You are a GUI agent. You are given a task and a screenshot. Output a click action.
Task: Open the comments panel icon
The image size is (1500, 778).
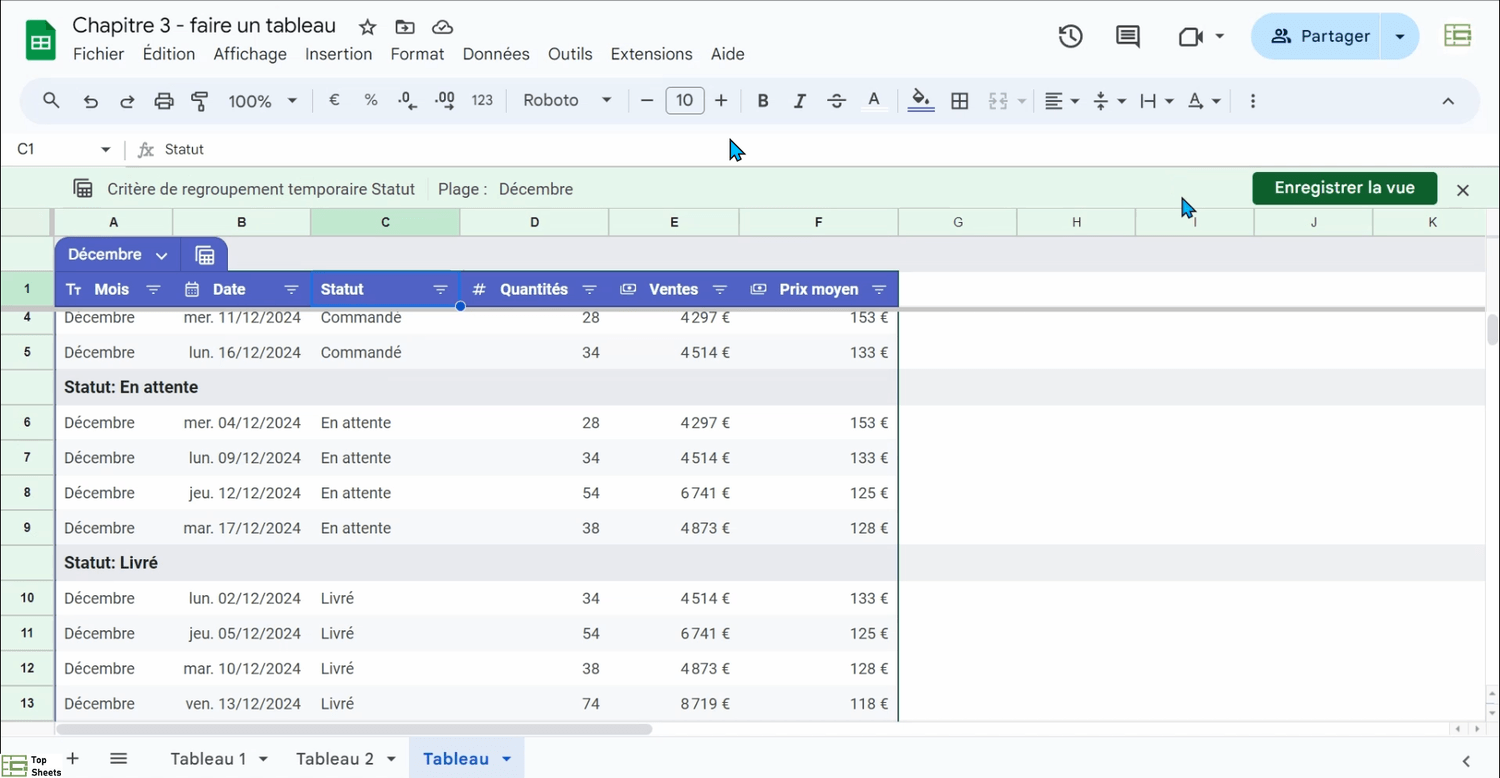pos(1127,37)
